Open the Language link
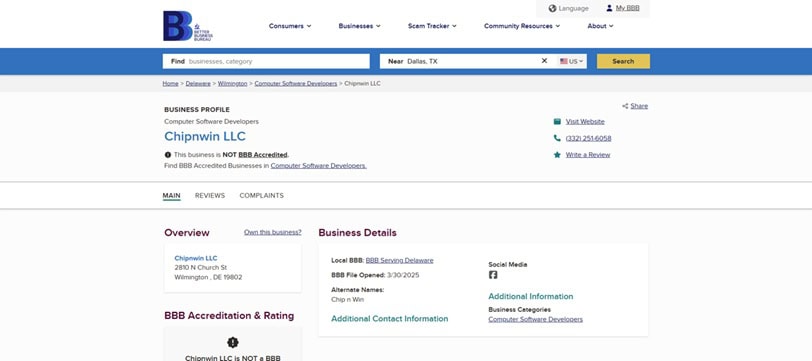Screen dimensions: 812x361 point(574,8)
